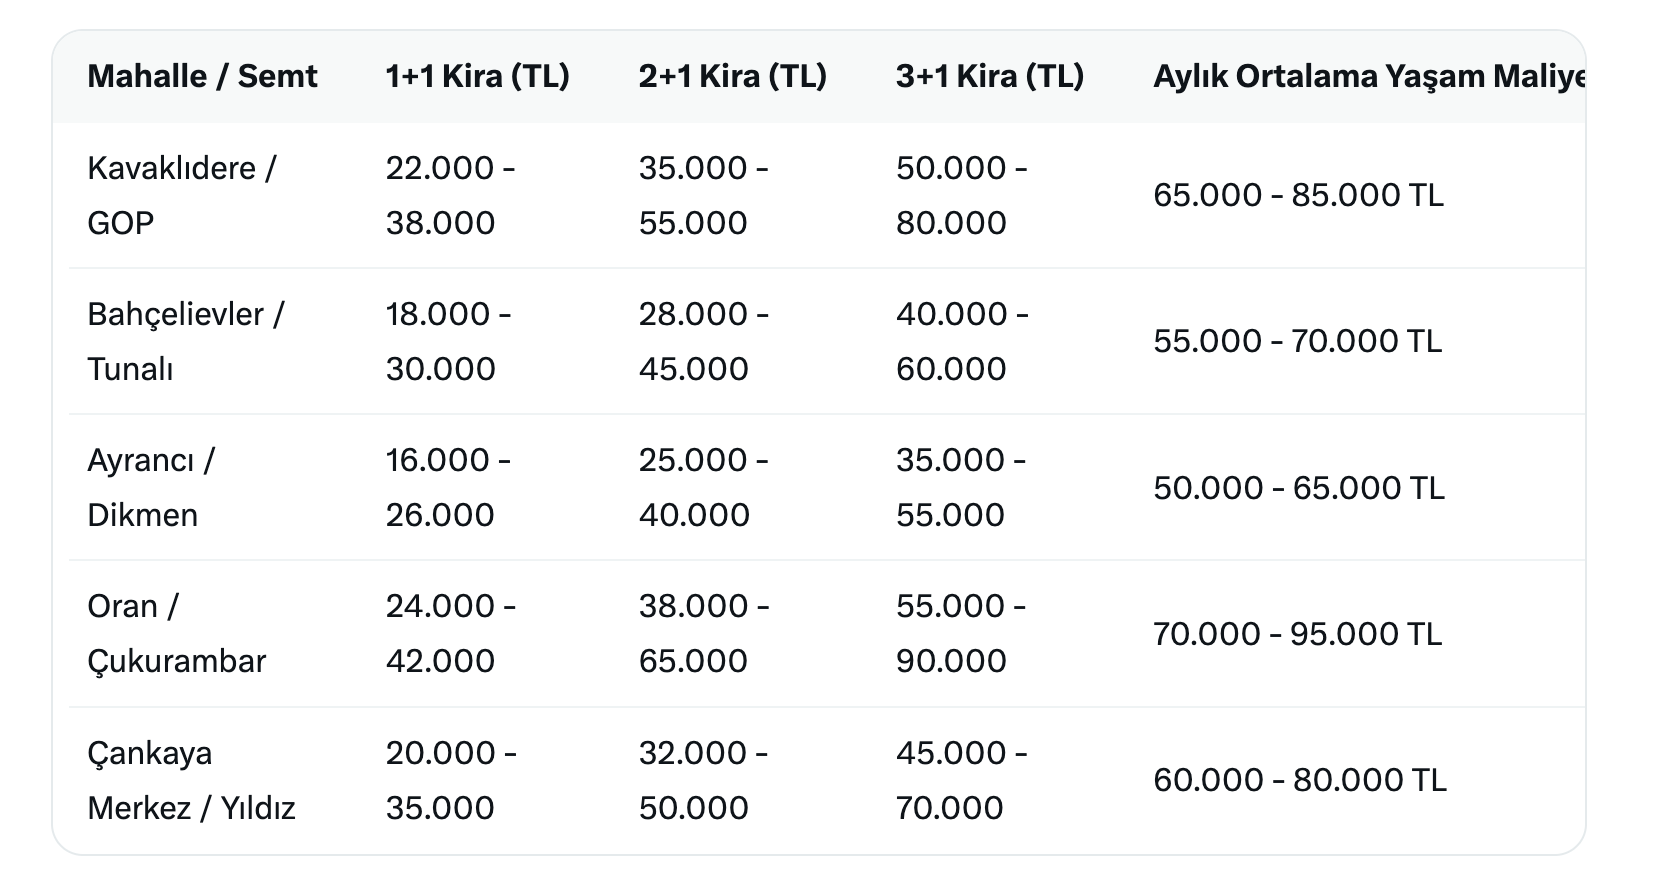Image resolution: width=1662 pixels, height=888 pixels.
Task: Select the "65.000 - 85.000 TL" cost cell
Action: tap(1298, 195)
